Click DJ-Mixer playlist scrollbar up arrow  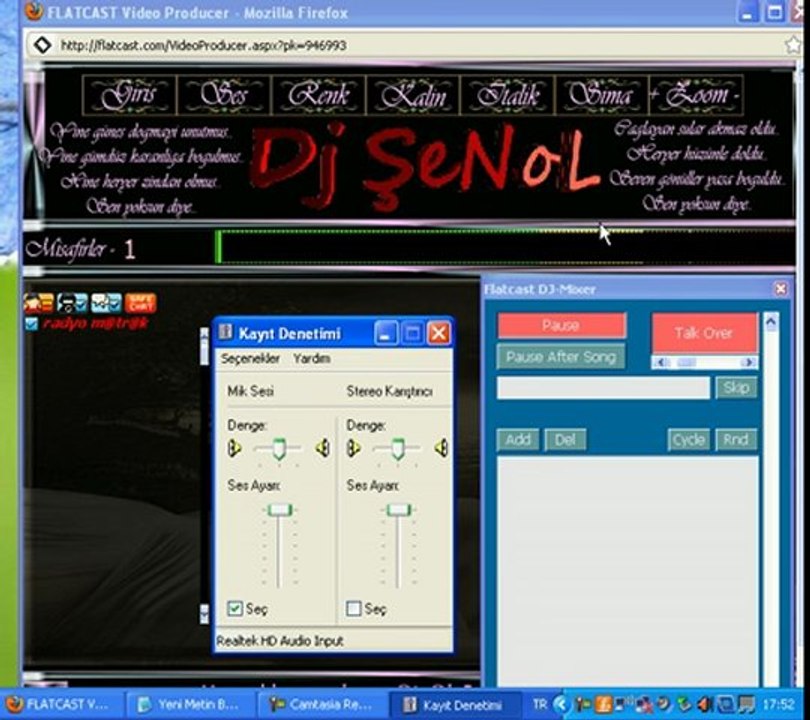pyautogui.click(x=771, y=322)
